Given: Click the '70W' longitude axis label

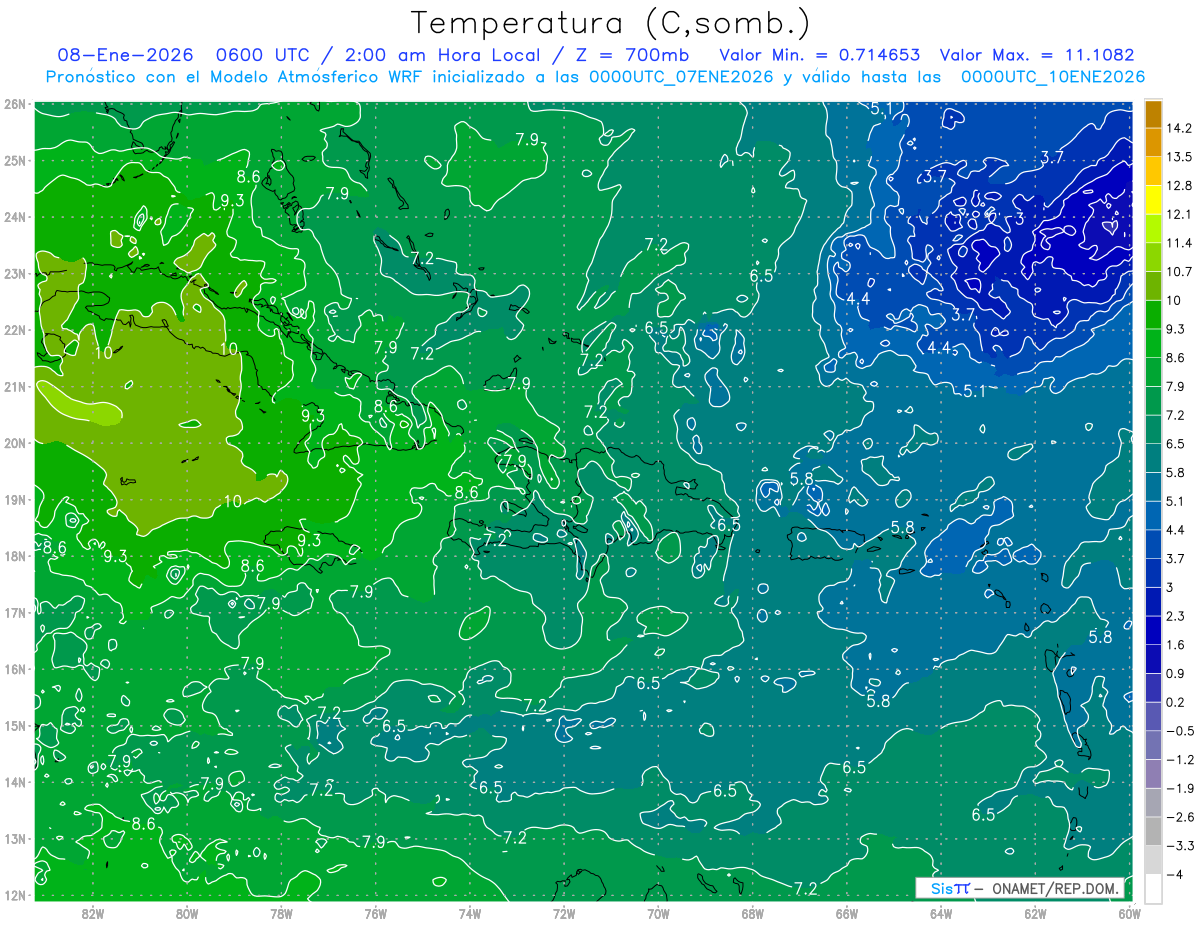Looking at the screenshot, I should tap(658, 913).
